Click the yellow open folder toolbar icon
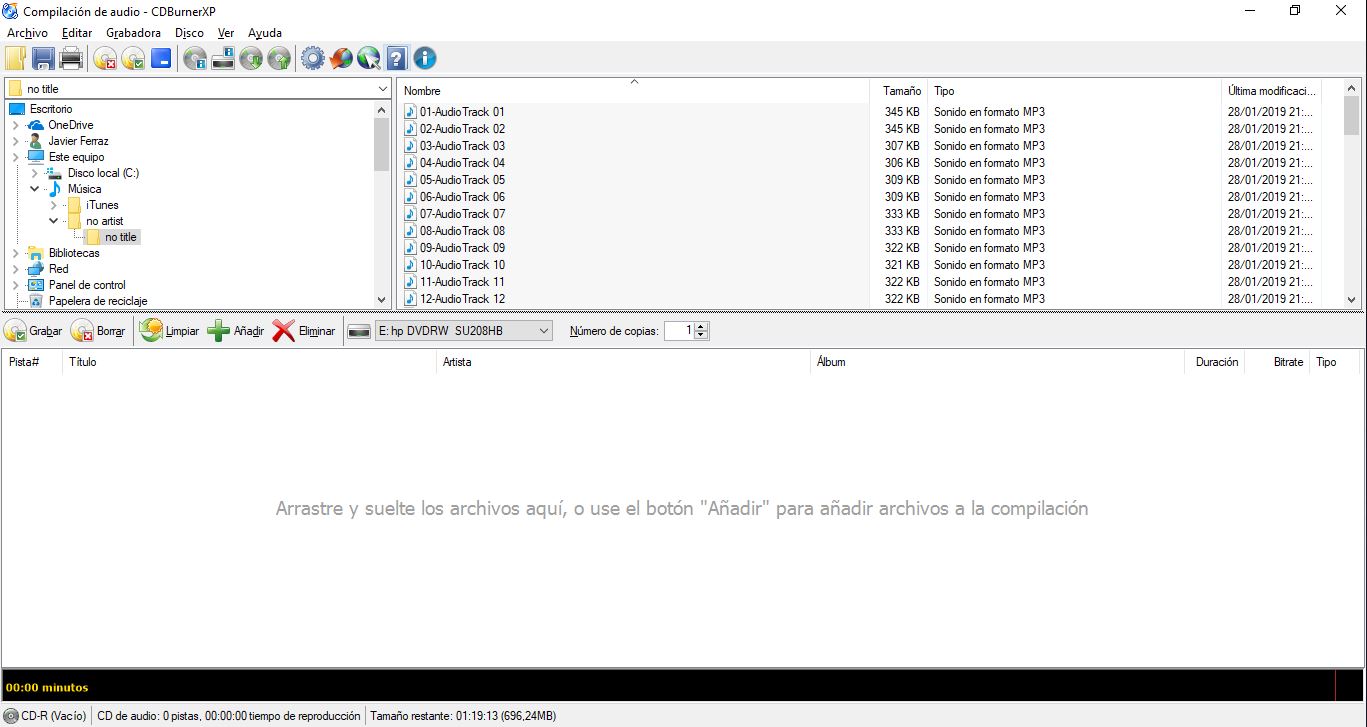 (x=16, y=59)
